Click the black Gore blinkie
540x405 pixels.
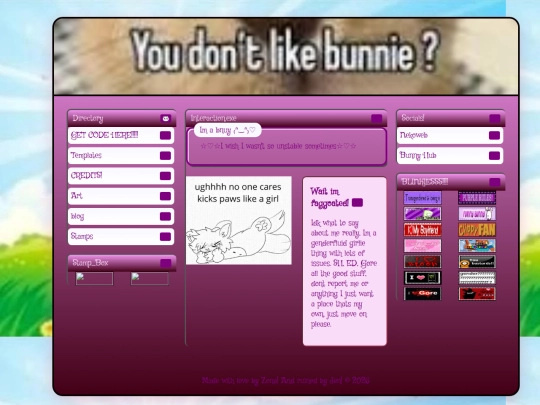[x=423, y=293]
